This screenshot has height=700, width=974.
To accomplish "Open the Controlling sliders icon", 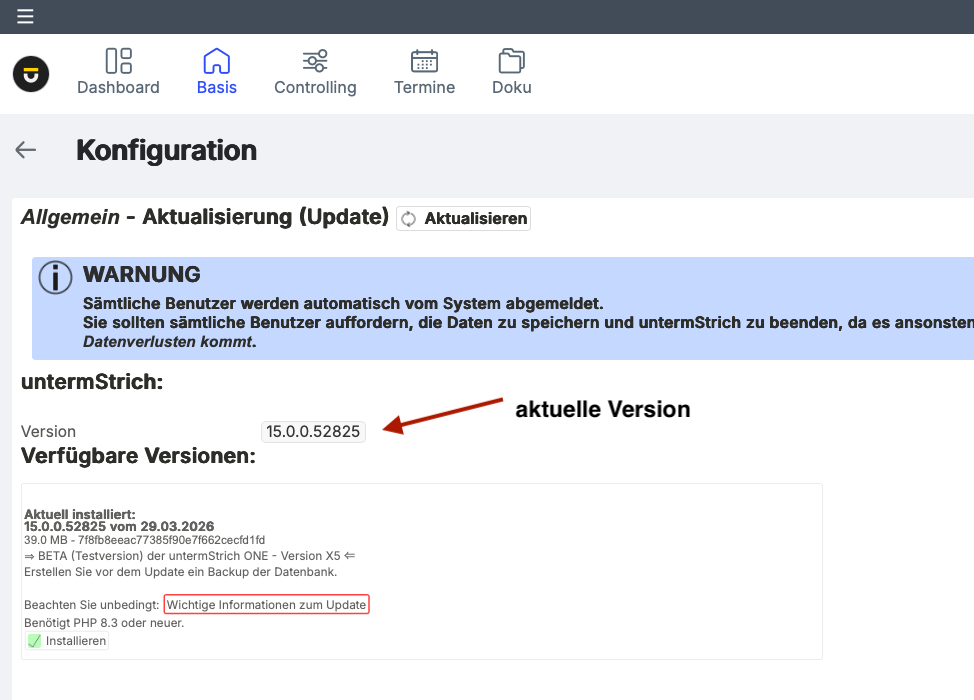I will pyautogui.click(x=315, y=61).
